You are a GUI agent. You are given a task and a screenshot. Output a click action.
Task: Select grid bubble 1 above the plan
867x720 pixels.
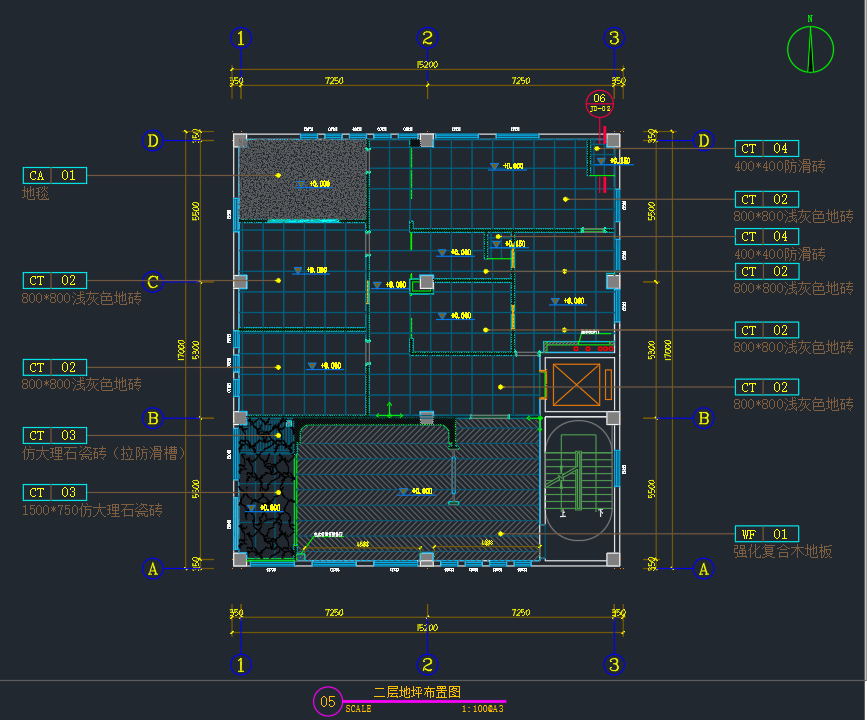[x=241, y=38]
